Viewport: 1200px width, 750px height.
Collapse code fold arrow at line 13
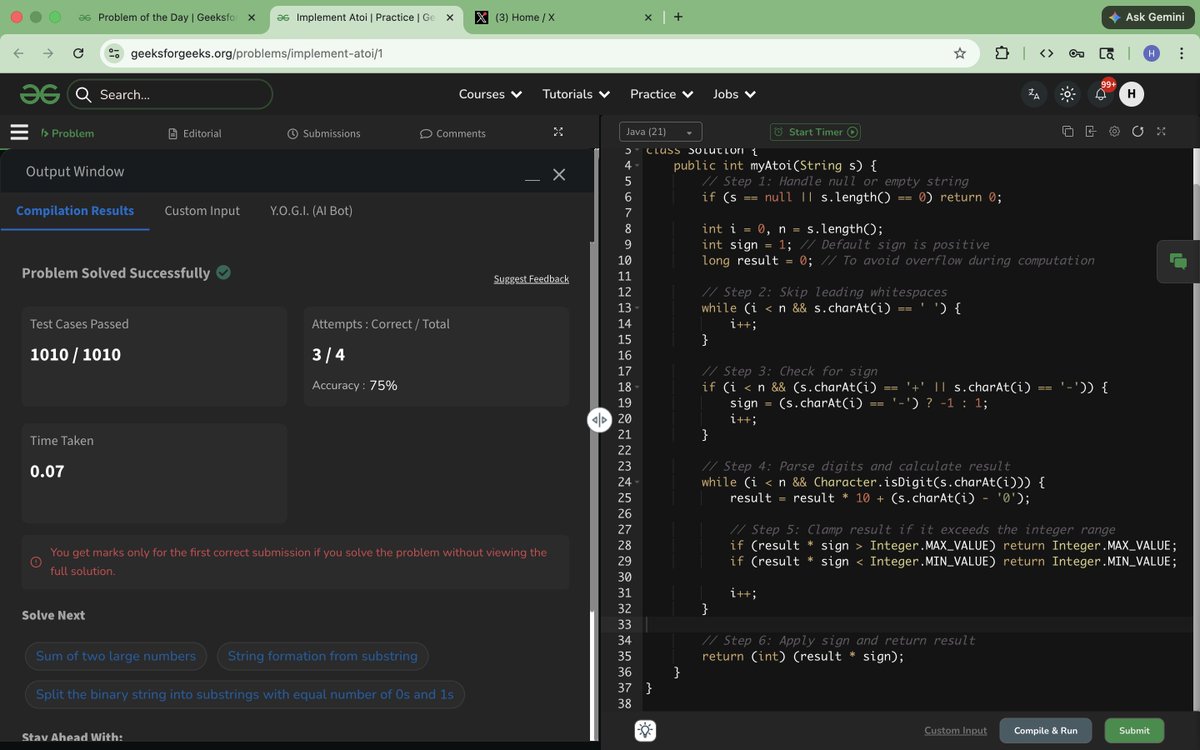pyautogui.click(x=639, y=308)
